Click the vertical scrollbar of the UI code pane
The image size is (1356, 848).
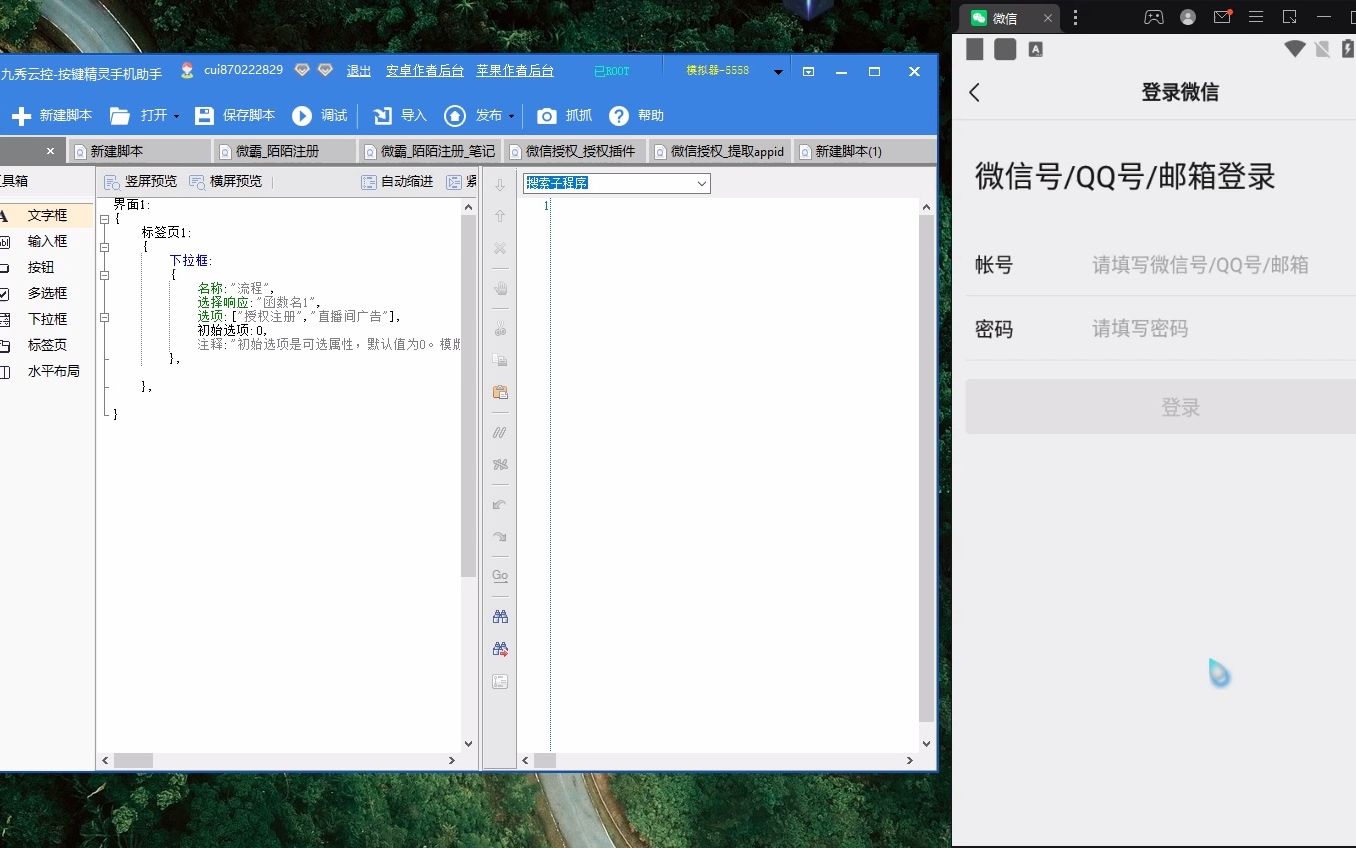click(x=468, y=395)
